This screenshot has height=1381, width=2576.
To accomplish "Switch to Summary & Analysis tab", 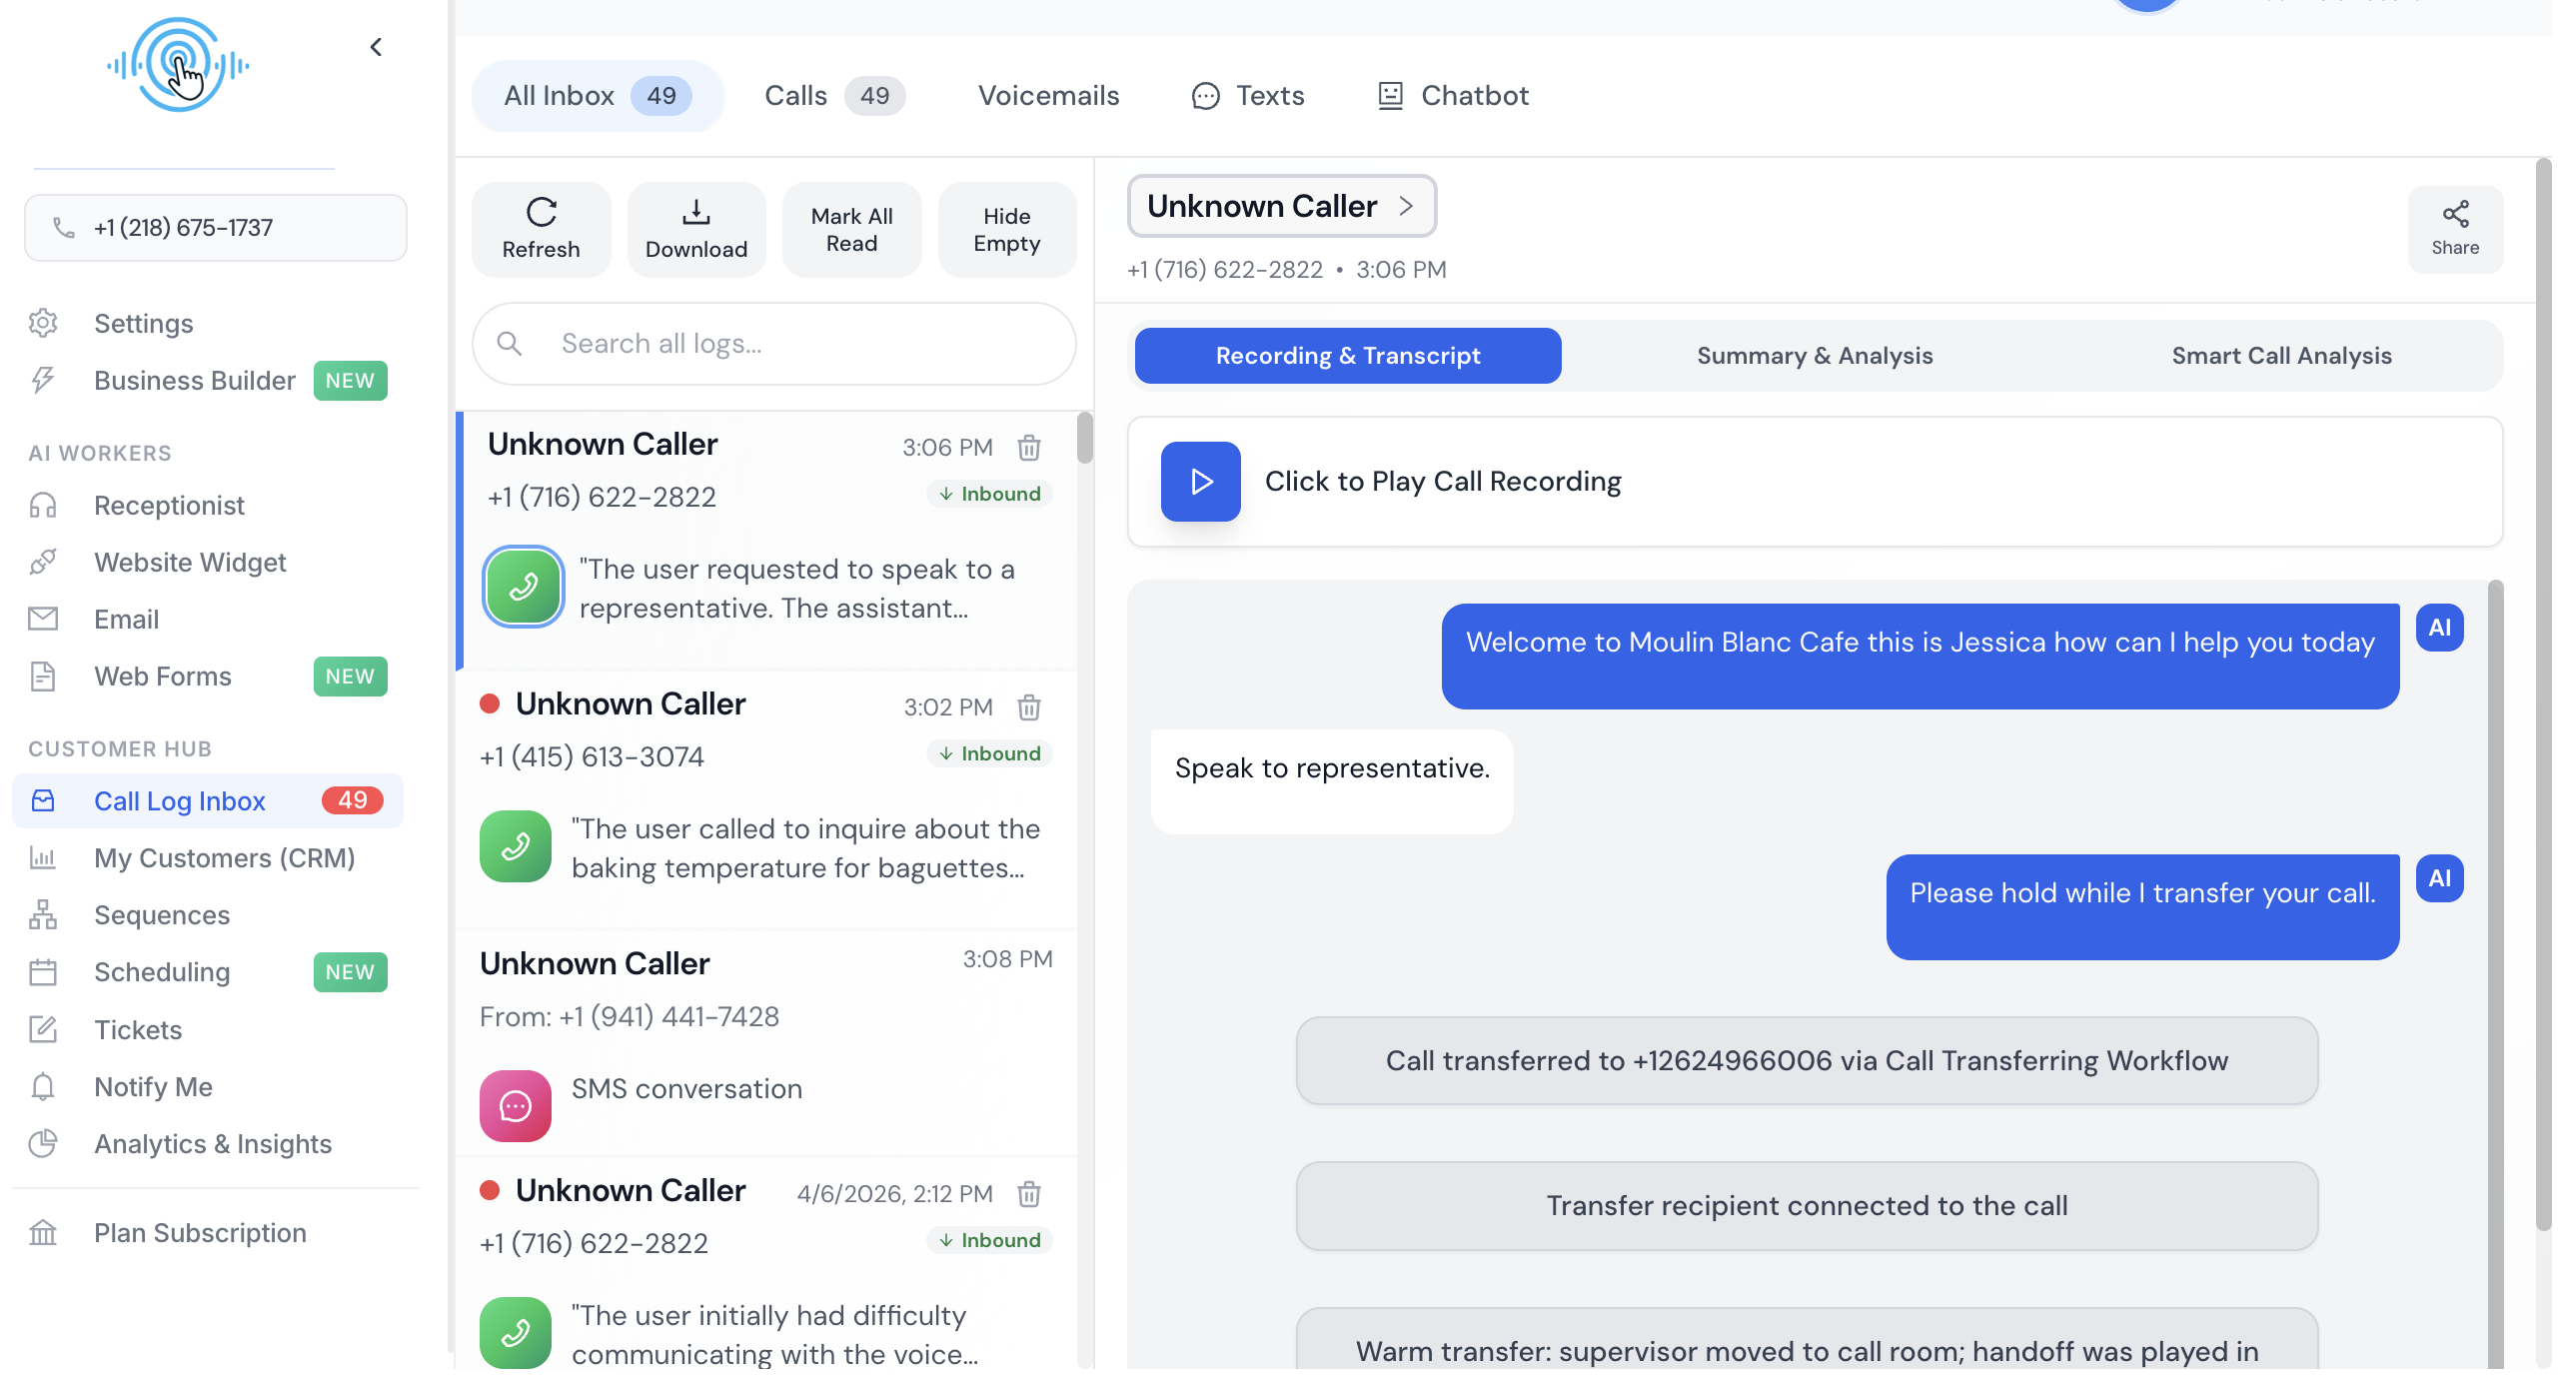I will 1814,356.
